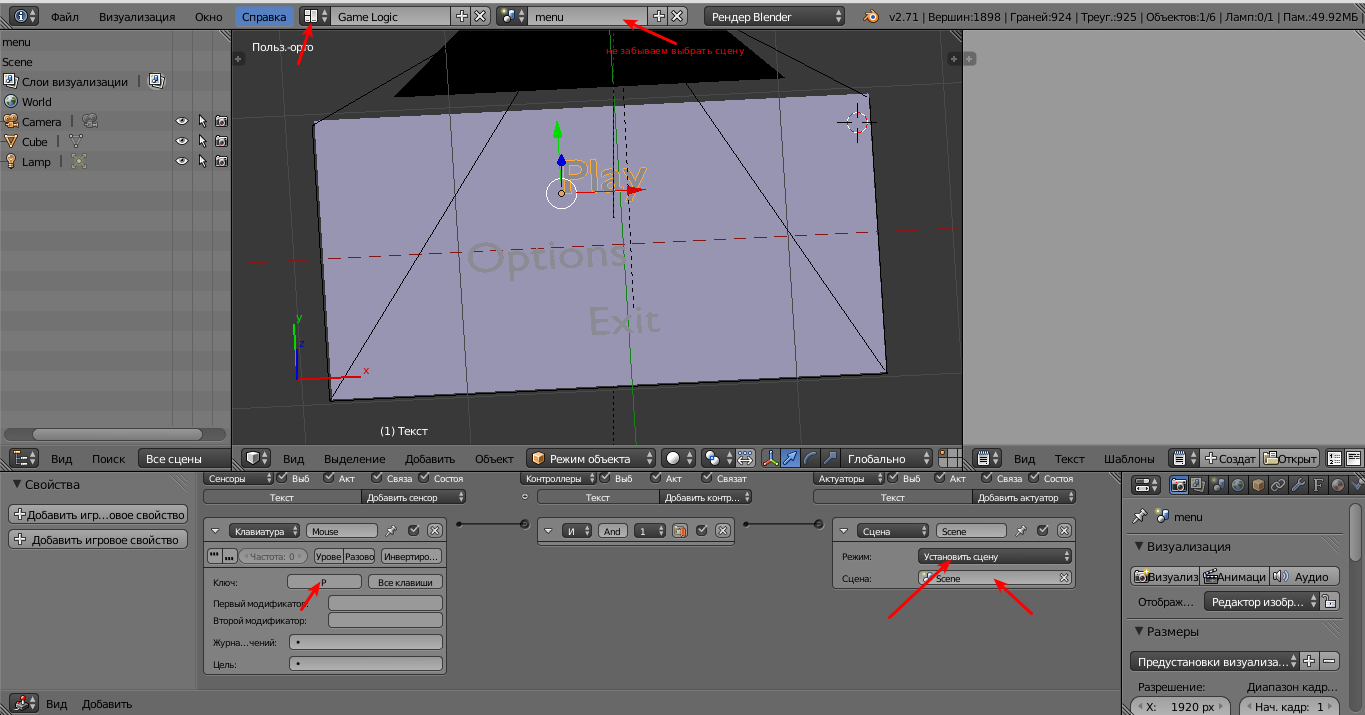
Task: Pin the Клавиатура sensor
Action: pyautogui.click(x=391, y=531)
